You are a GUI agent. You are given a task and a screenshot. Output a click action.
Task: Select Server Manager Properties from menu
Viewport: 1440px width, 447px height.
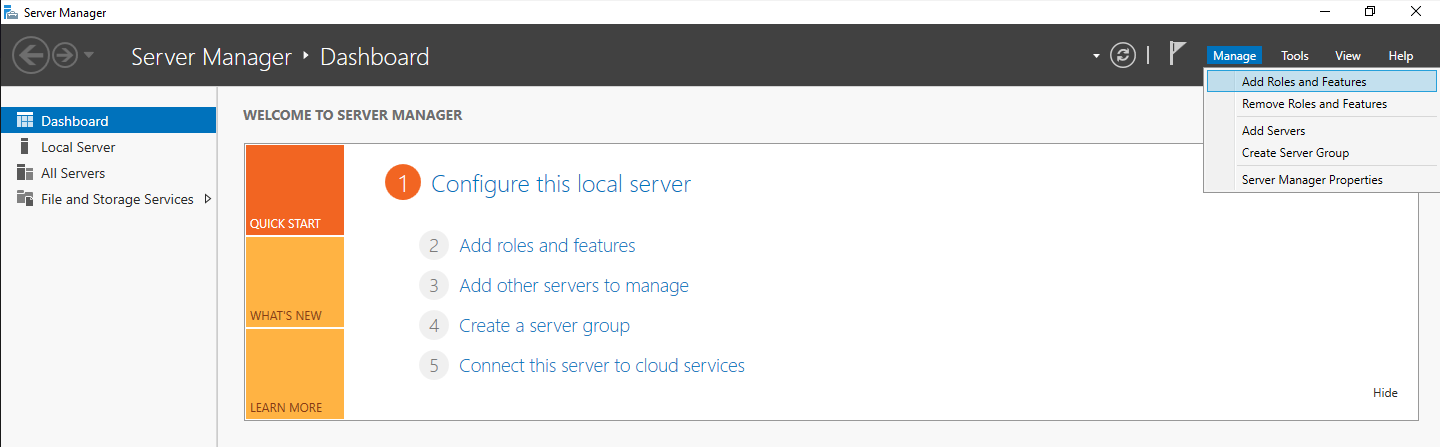(1312, 180)
